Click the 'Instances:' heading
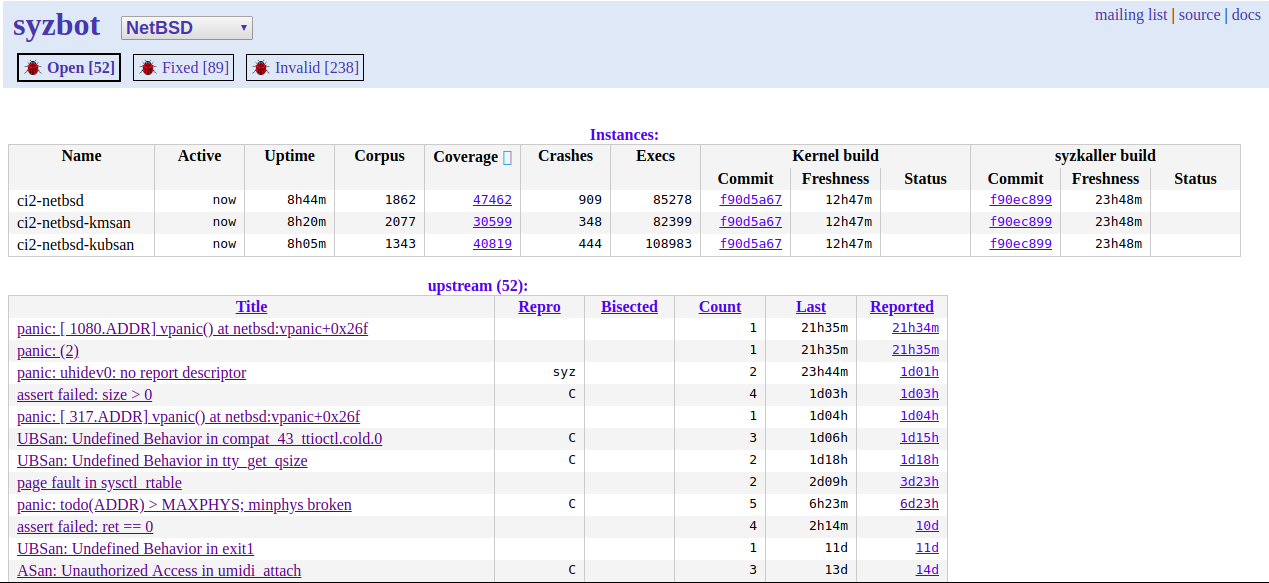Viewport: 1269px width, 583px height. pos(624,135)
